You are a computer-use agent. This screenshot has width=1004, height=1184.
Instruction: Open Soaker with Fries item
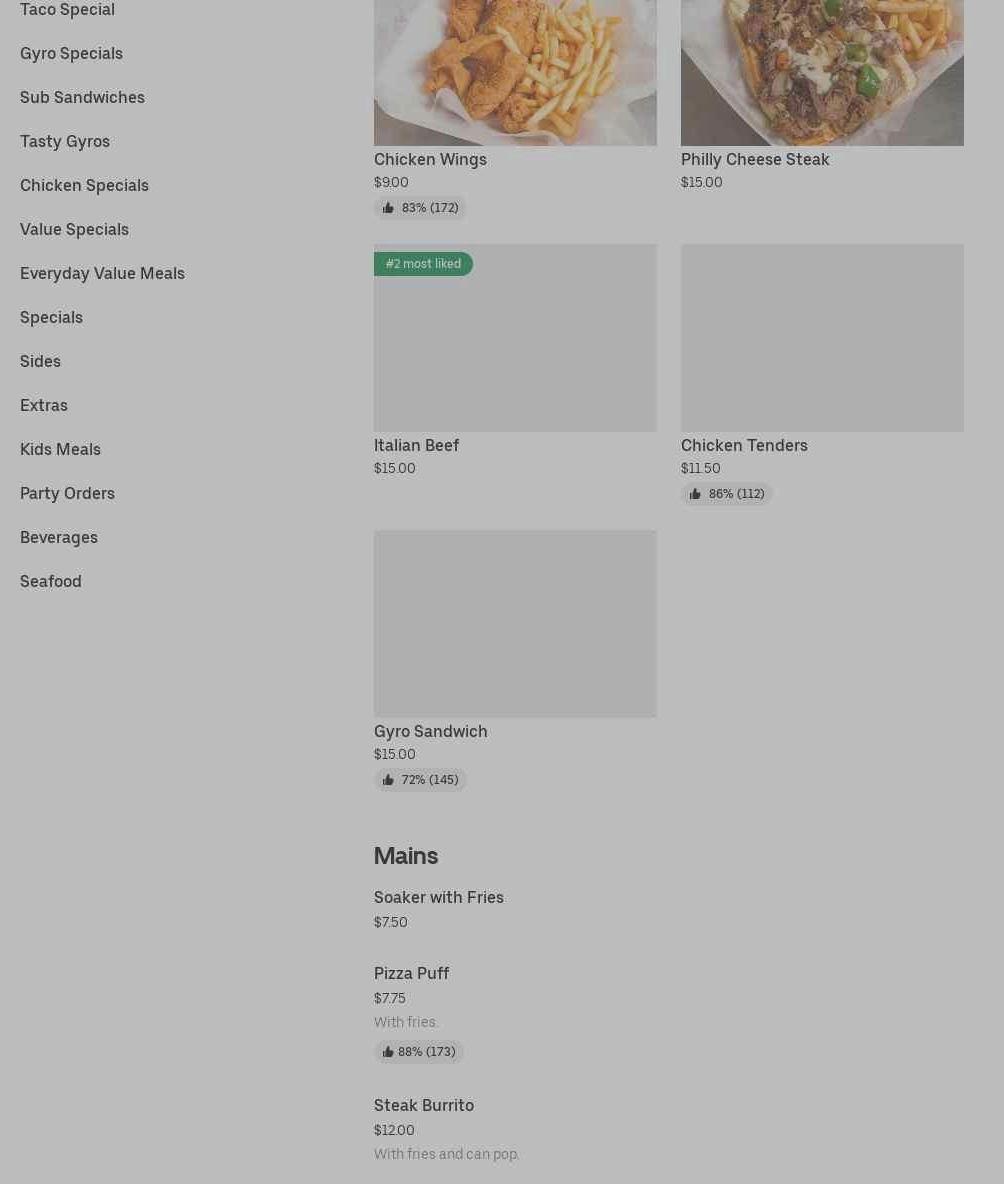[439, 897]
